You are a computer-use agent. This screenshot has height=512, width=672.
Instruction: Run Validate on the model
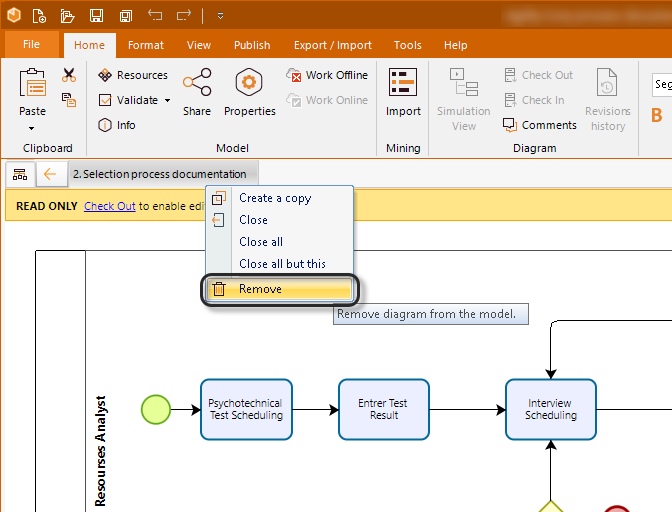pos(129,100)
